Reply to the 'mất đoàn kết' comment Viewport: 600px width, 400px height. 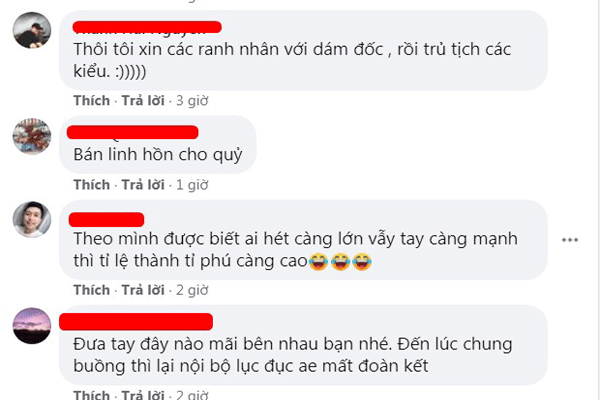[x=143, y=395]
